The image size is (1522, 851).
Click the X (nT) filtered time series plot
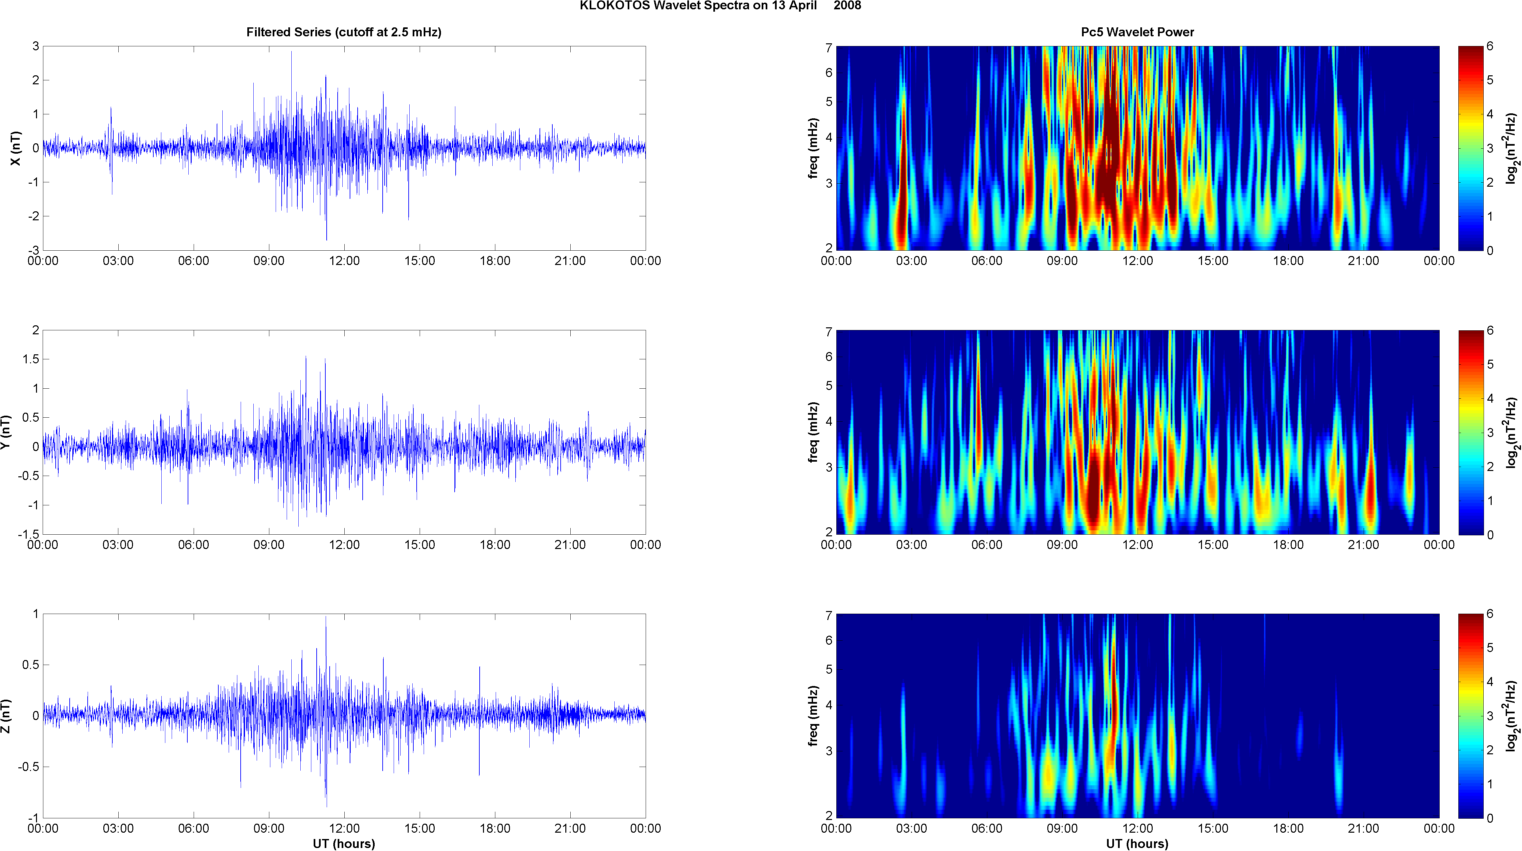[344, 148]
